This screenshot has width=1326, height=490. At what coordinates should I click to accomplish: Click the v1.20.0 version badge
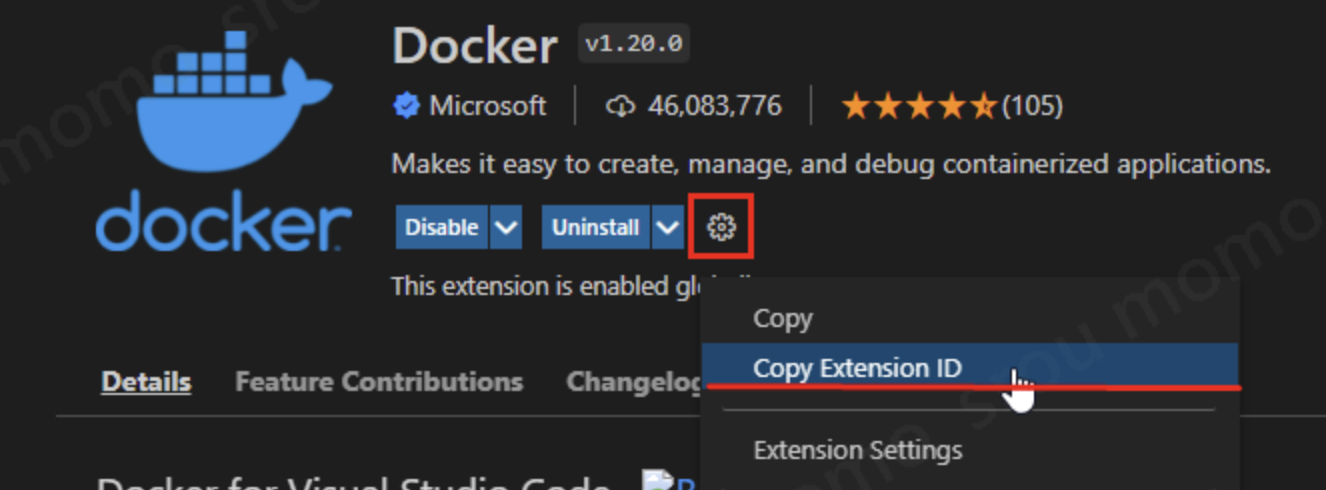pyautogui.click(x=634, y=44)
